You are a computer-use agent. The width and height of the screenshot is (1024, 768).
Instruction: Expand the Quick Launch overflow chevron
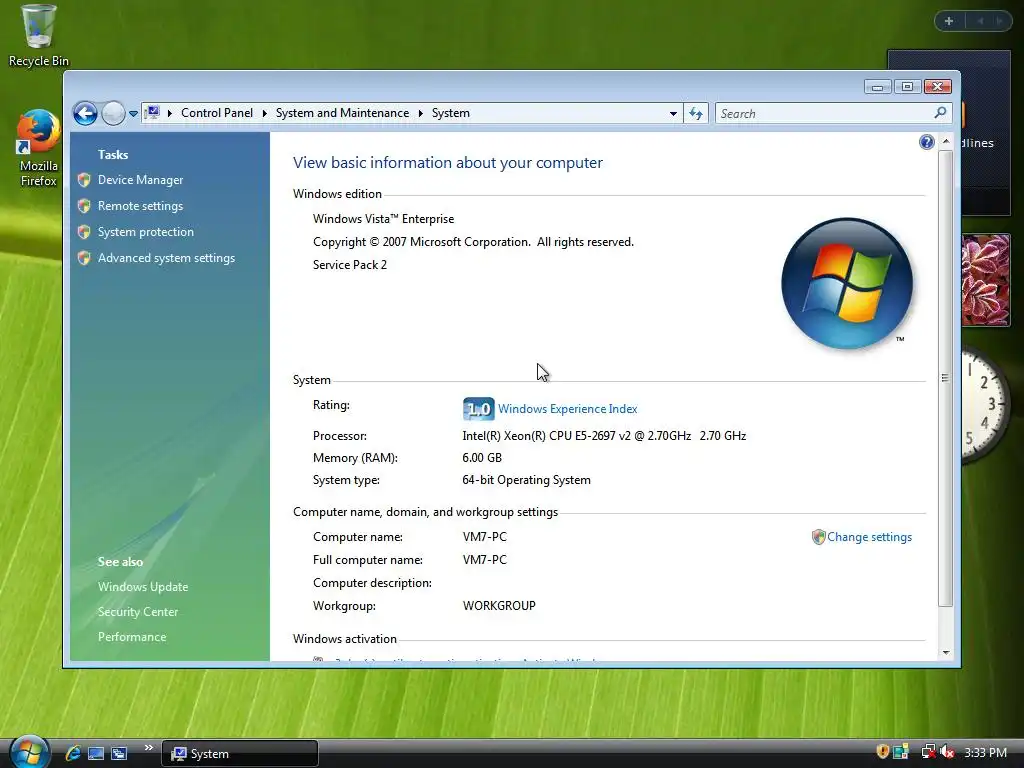[x=149, y=748]
